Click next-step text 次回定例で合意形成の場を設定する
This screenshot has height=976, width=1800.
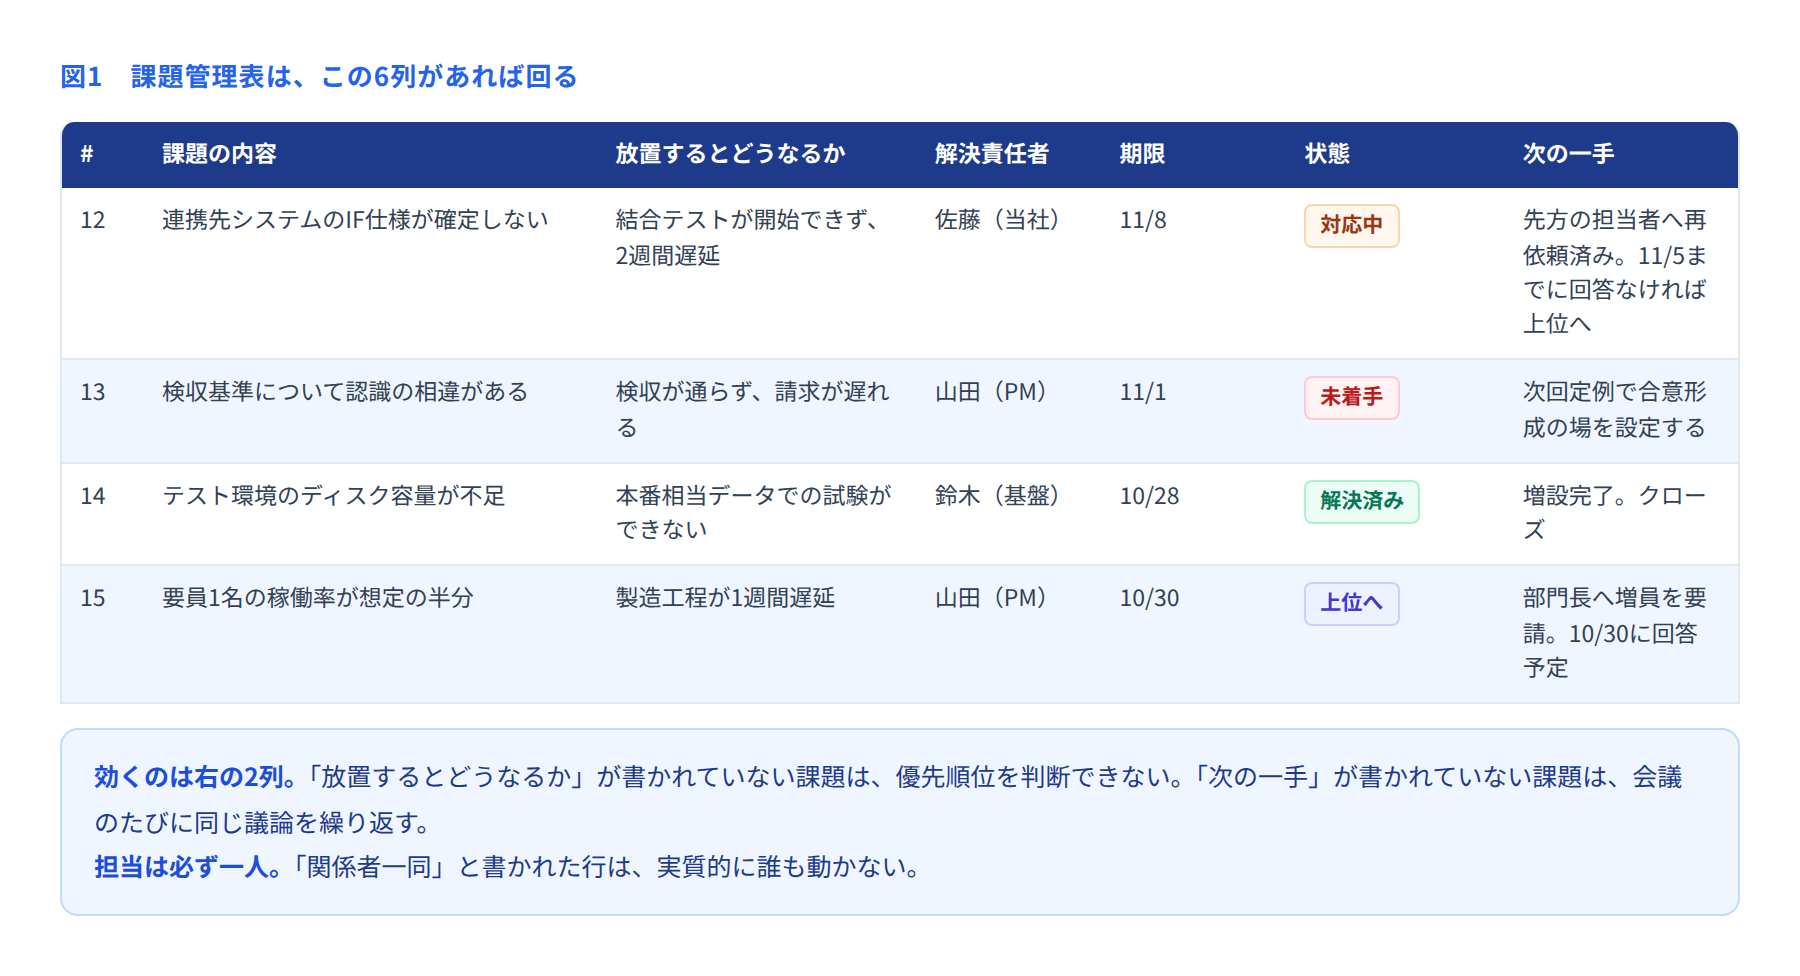point(1614,409)
